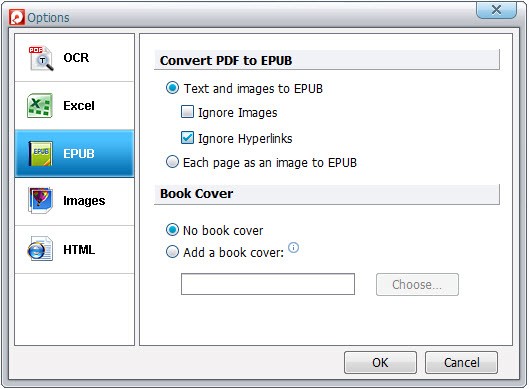
Task: Click the green EPUB book icon
Action: pyautogui.click(x=40, y=154)
